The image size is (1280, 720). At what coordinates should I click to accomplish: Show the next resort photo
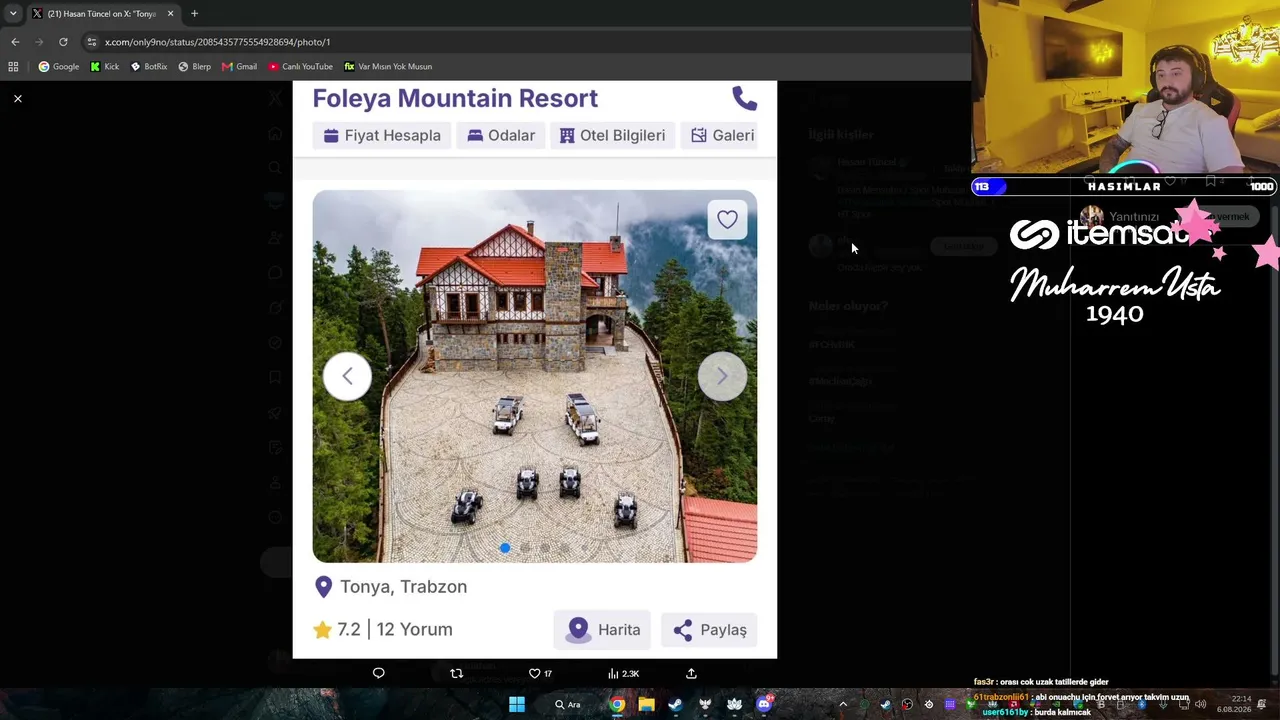(x=722, y=376)
